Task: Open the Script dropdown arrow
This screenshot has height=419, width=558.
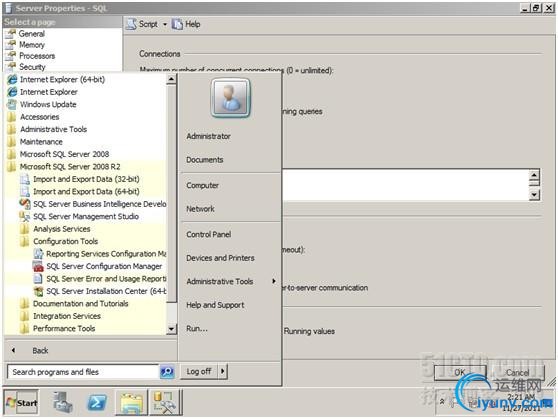Action: pyautogui.click(x=165, y=25)
